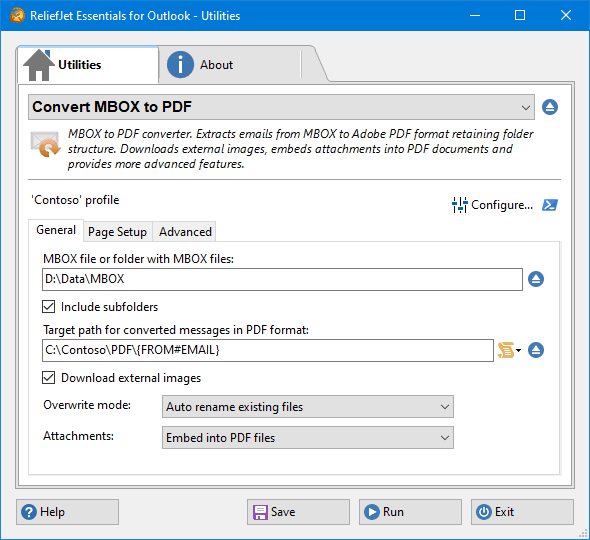This screenshot has height=540, width=590.
Task: Click the eject icon beside utility selector
Action: click(550, 107)
